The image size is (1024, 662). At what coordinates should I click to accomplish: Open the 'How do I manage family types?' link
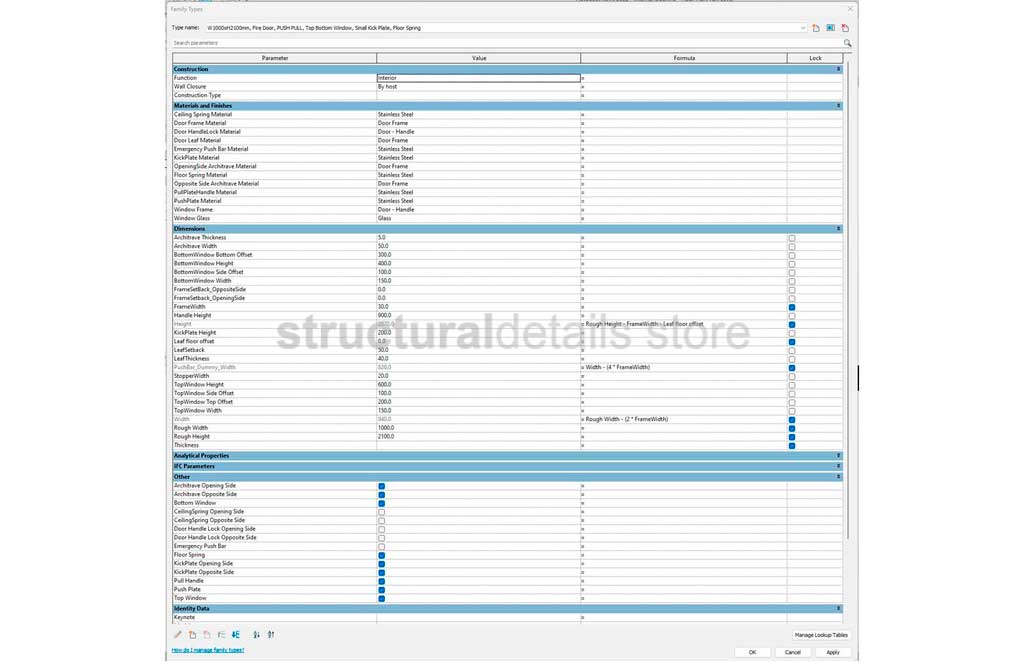point(207,650)
